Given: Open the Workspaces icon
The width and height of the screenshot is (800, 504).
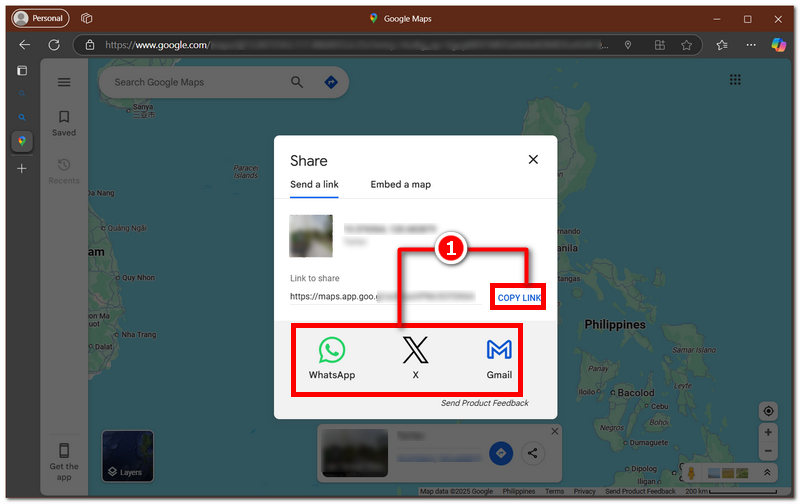Looking at the screenshot, I should click(x=87, y=18).
